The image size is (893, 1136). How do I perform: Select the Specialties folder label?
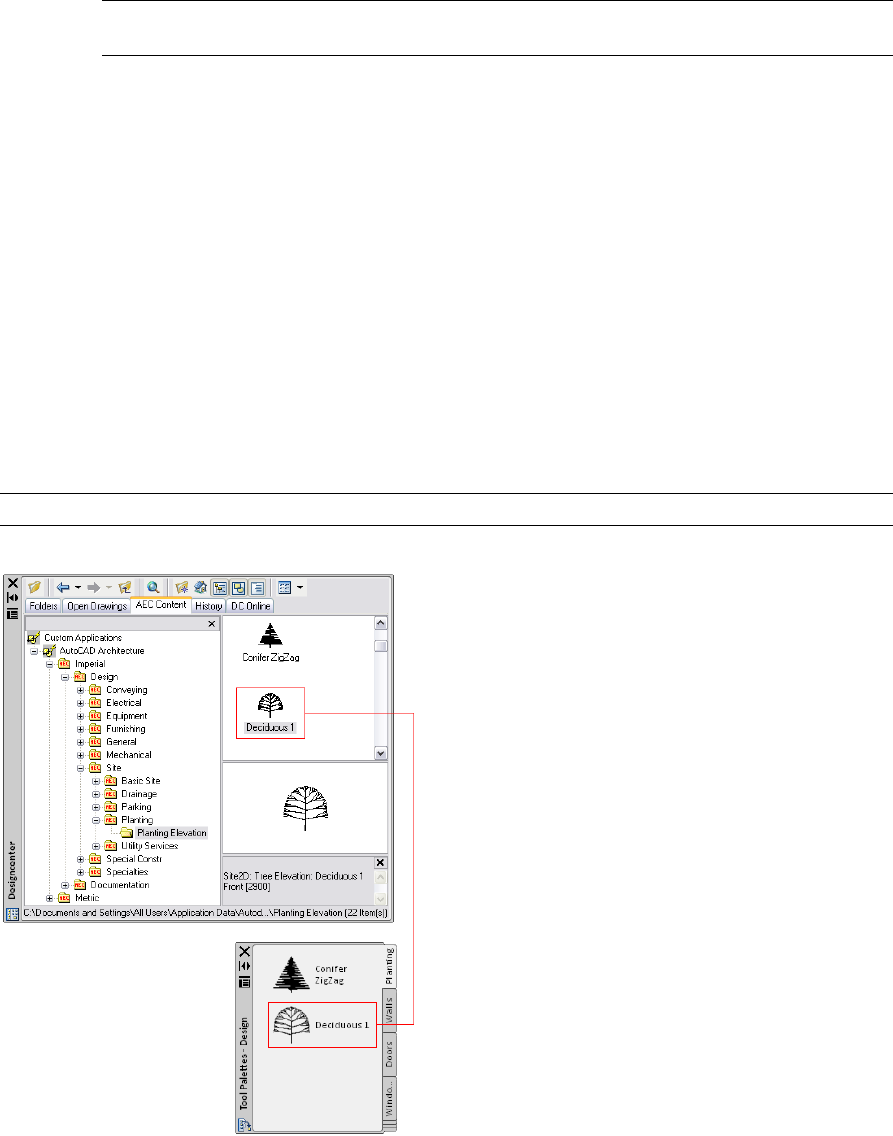(127, 872)
